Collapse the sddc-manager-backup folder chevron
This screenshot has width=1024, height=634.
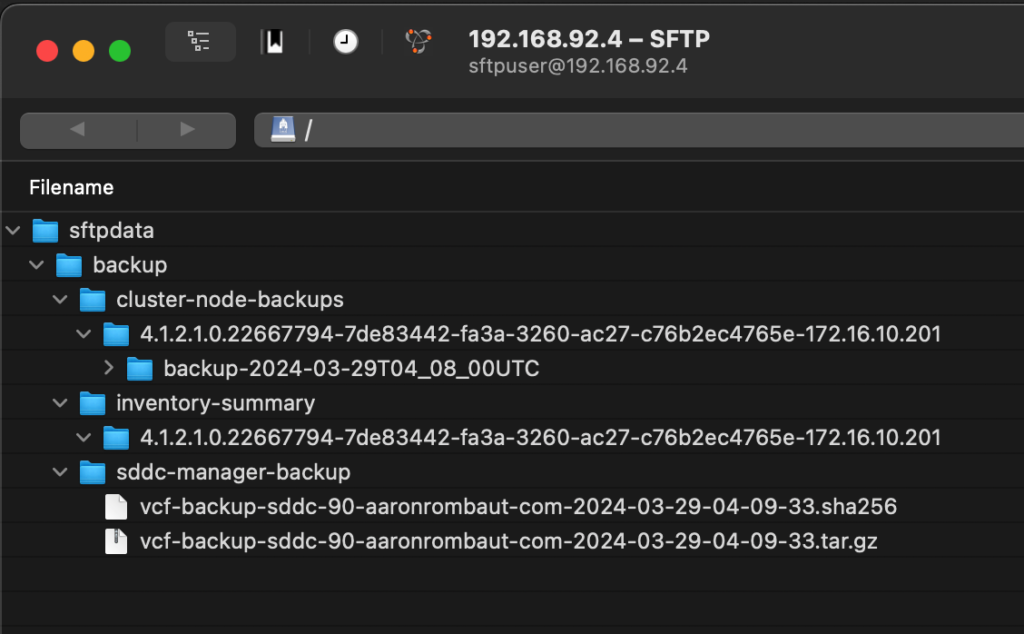click(61, 472)
